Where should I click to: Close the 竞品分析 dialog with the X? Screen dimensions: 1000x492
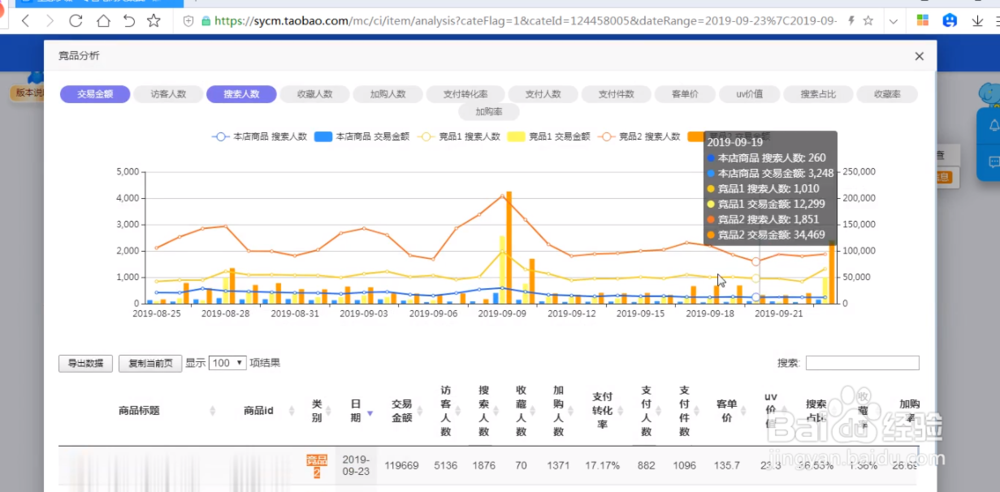(919, 56)
